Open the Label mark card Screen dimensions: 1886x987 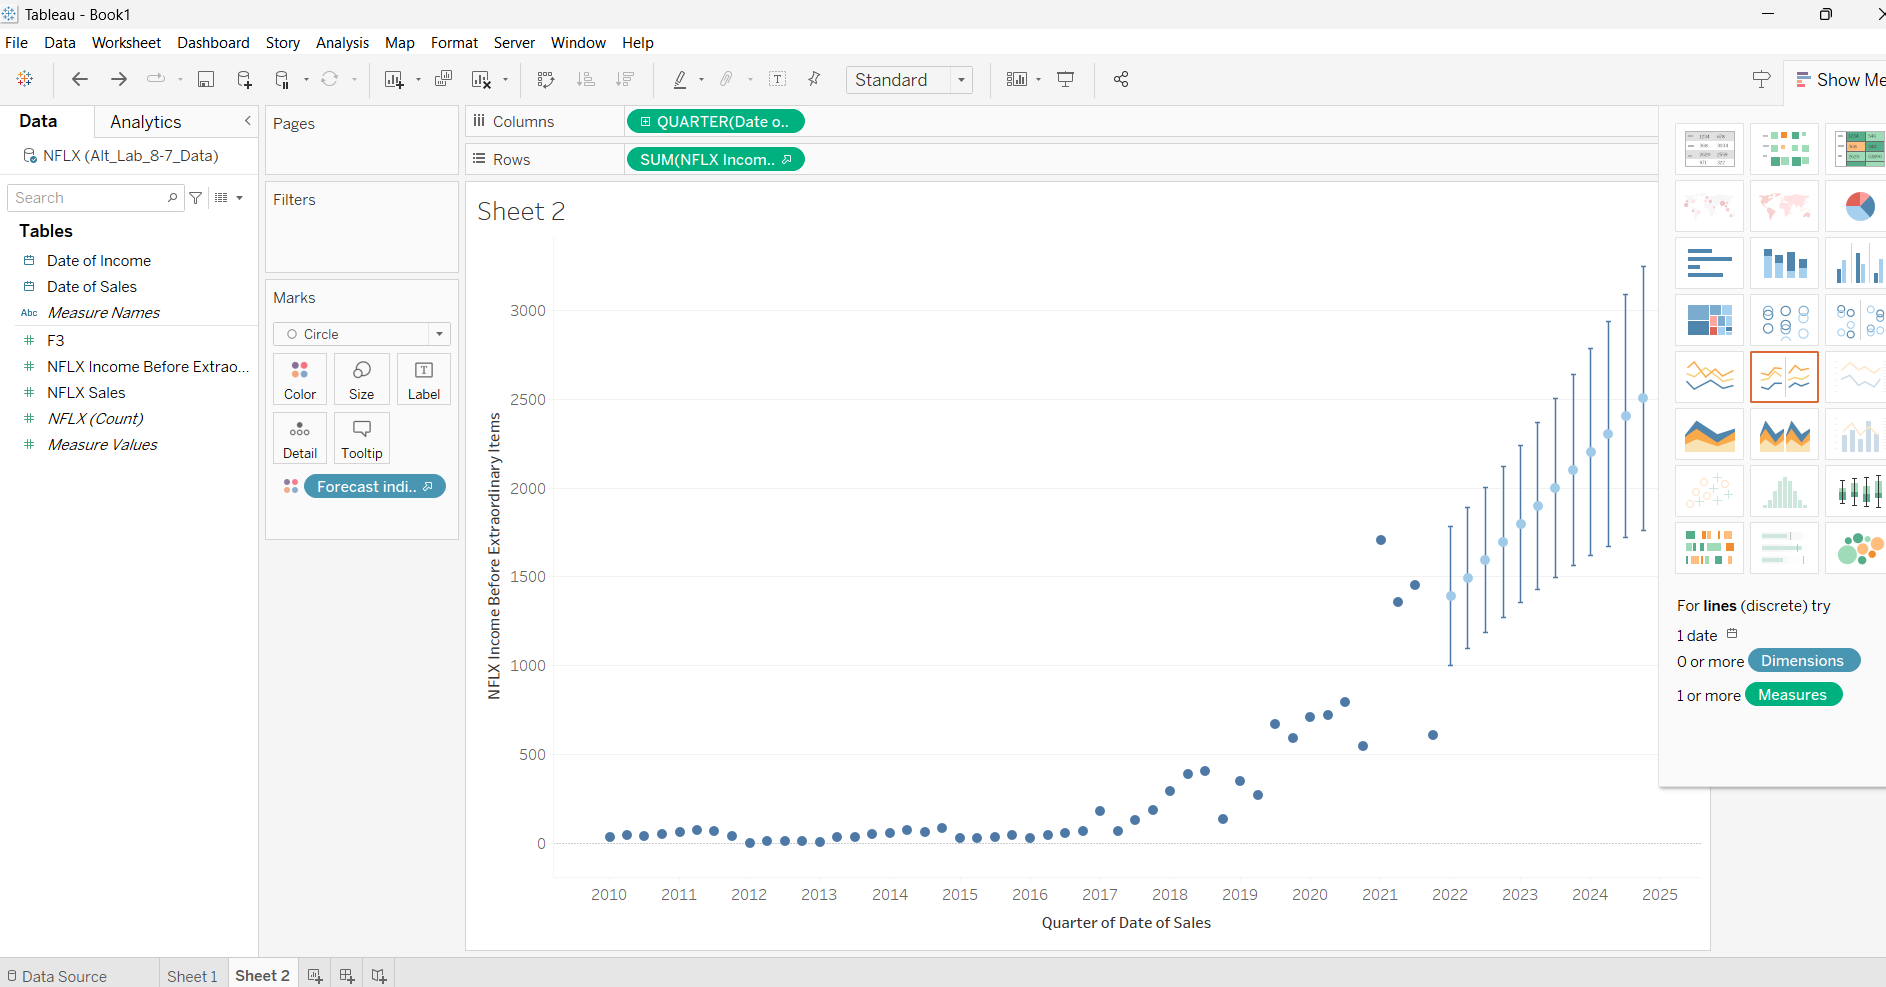[x=424, y=379]
